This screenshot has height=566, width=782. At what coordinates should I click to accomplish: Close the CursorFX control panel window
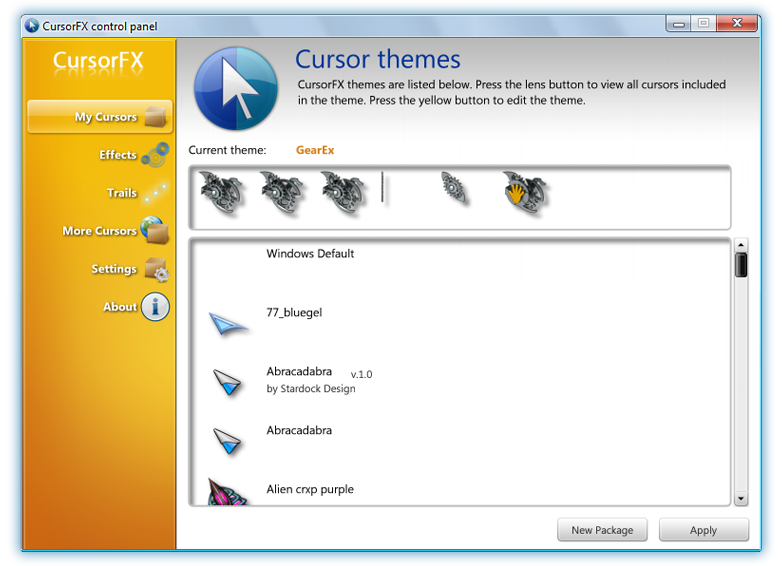tap(737, 23)
